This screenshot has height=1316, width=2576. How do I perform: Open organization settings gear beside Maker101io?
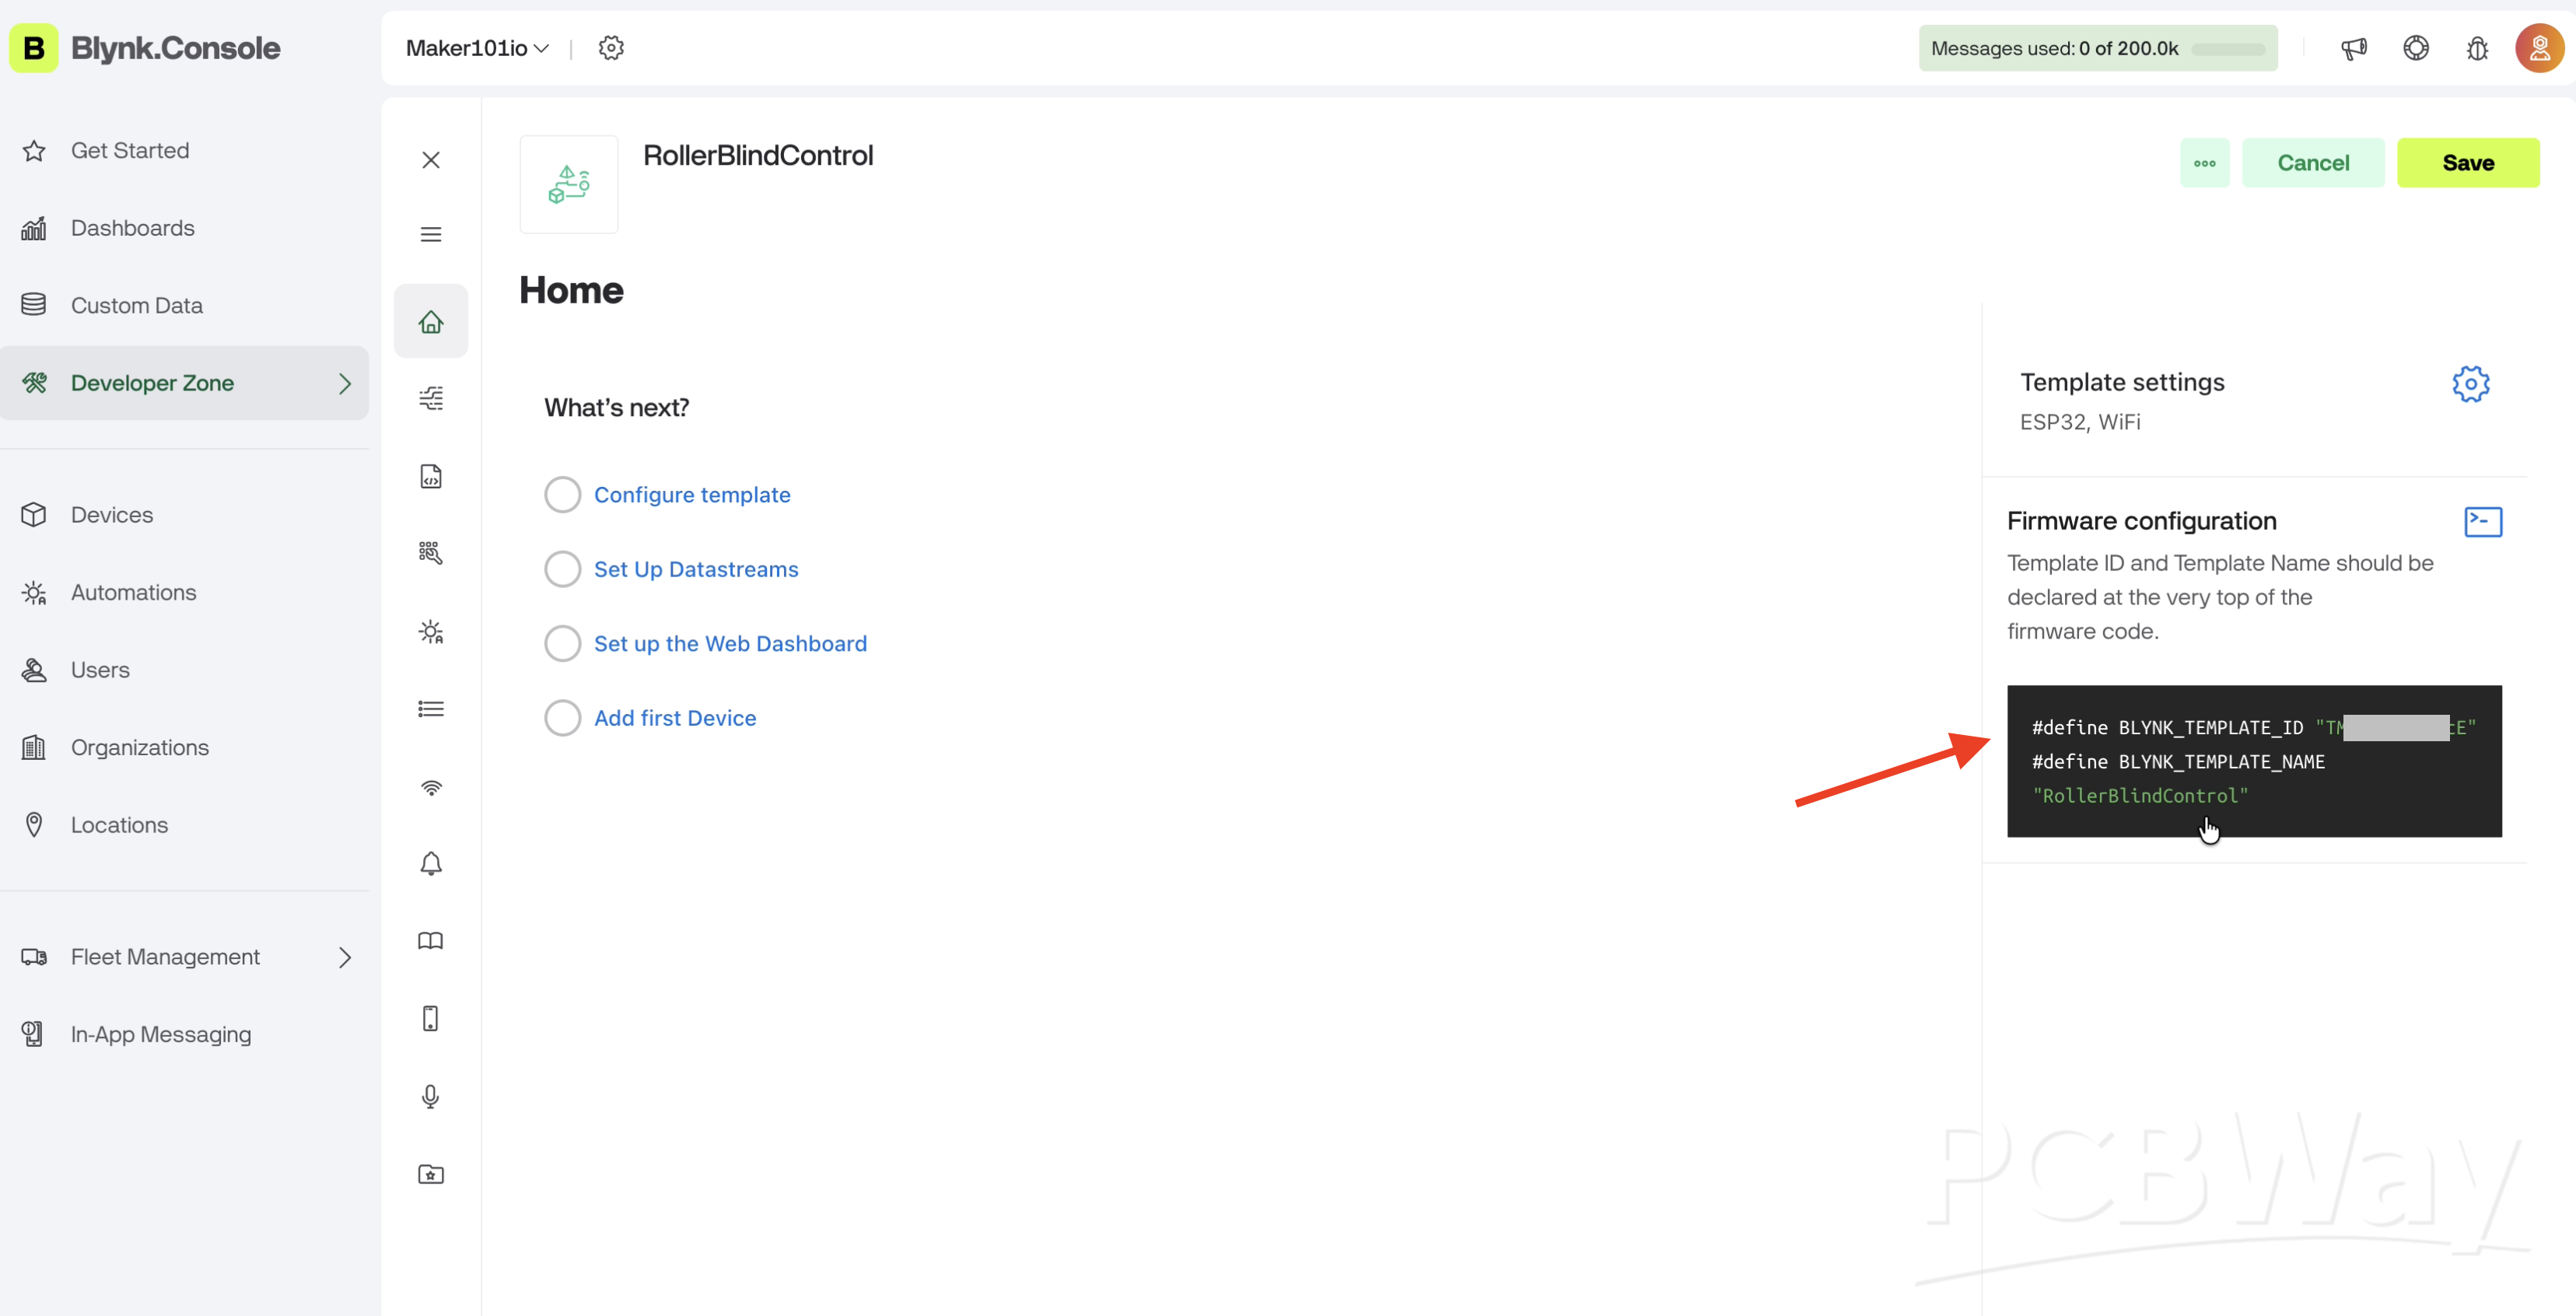pos(611,48)
